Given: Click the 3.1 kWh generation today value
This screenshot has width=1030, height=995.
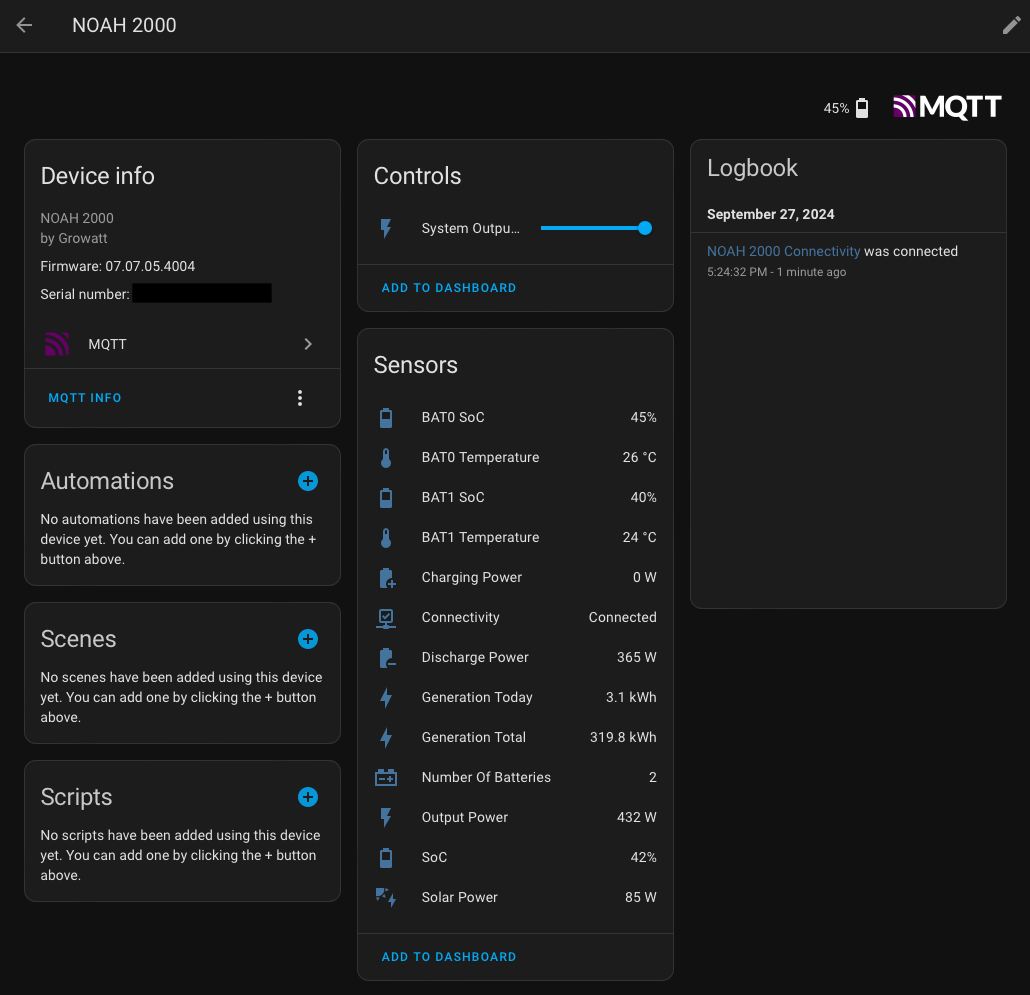Looking at the screenshot, I should [631, 697].
